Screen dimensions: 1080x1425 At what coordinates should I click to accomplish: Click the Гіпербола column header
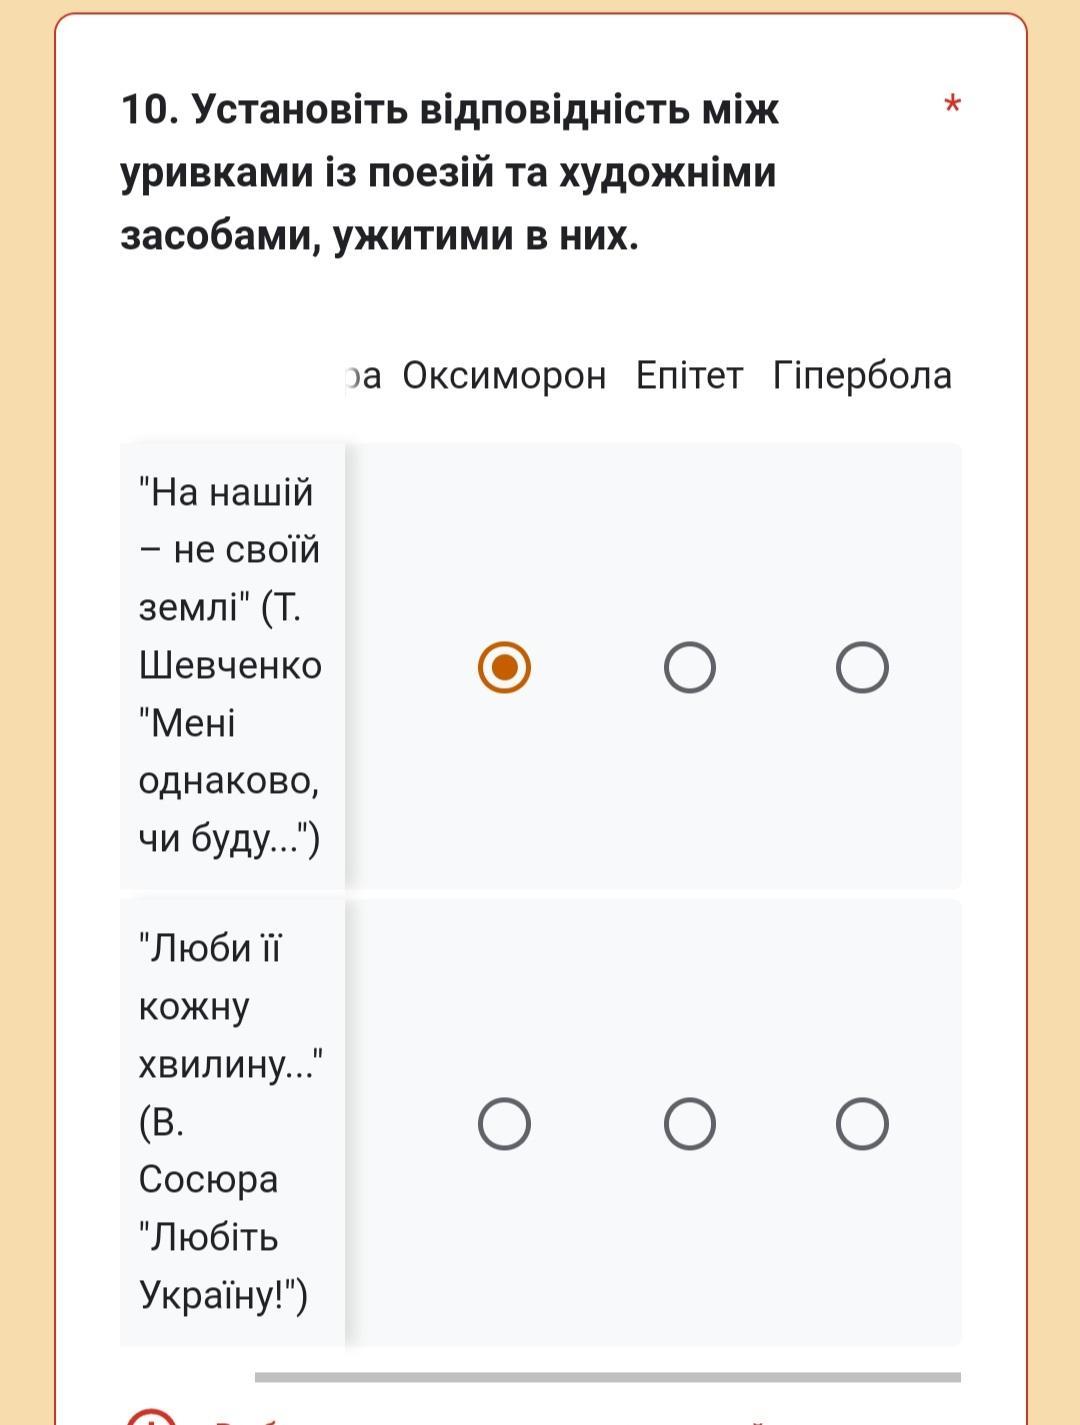pyautogui.click(x=862, y=375)
